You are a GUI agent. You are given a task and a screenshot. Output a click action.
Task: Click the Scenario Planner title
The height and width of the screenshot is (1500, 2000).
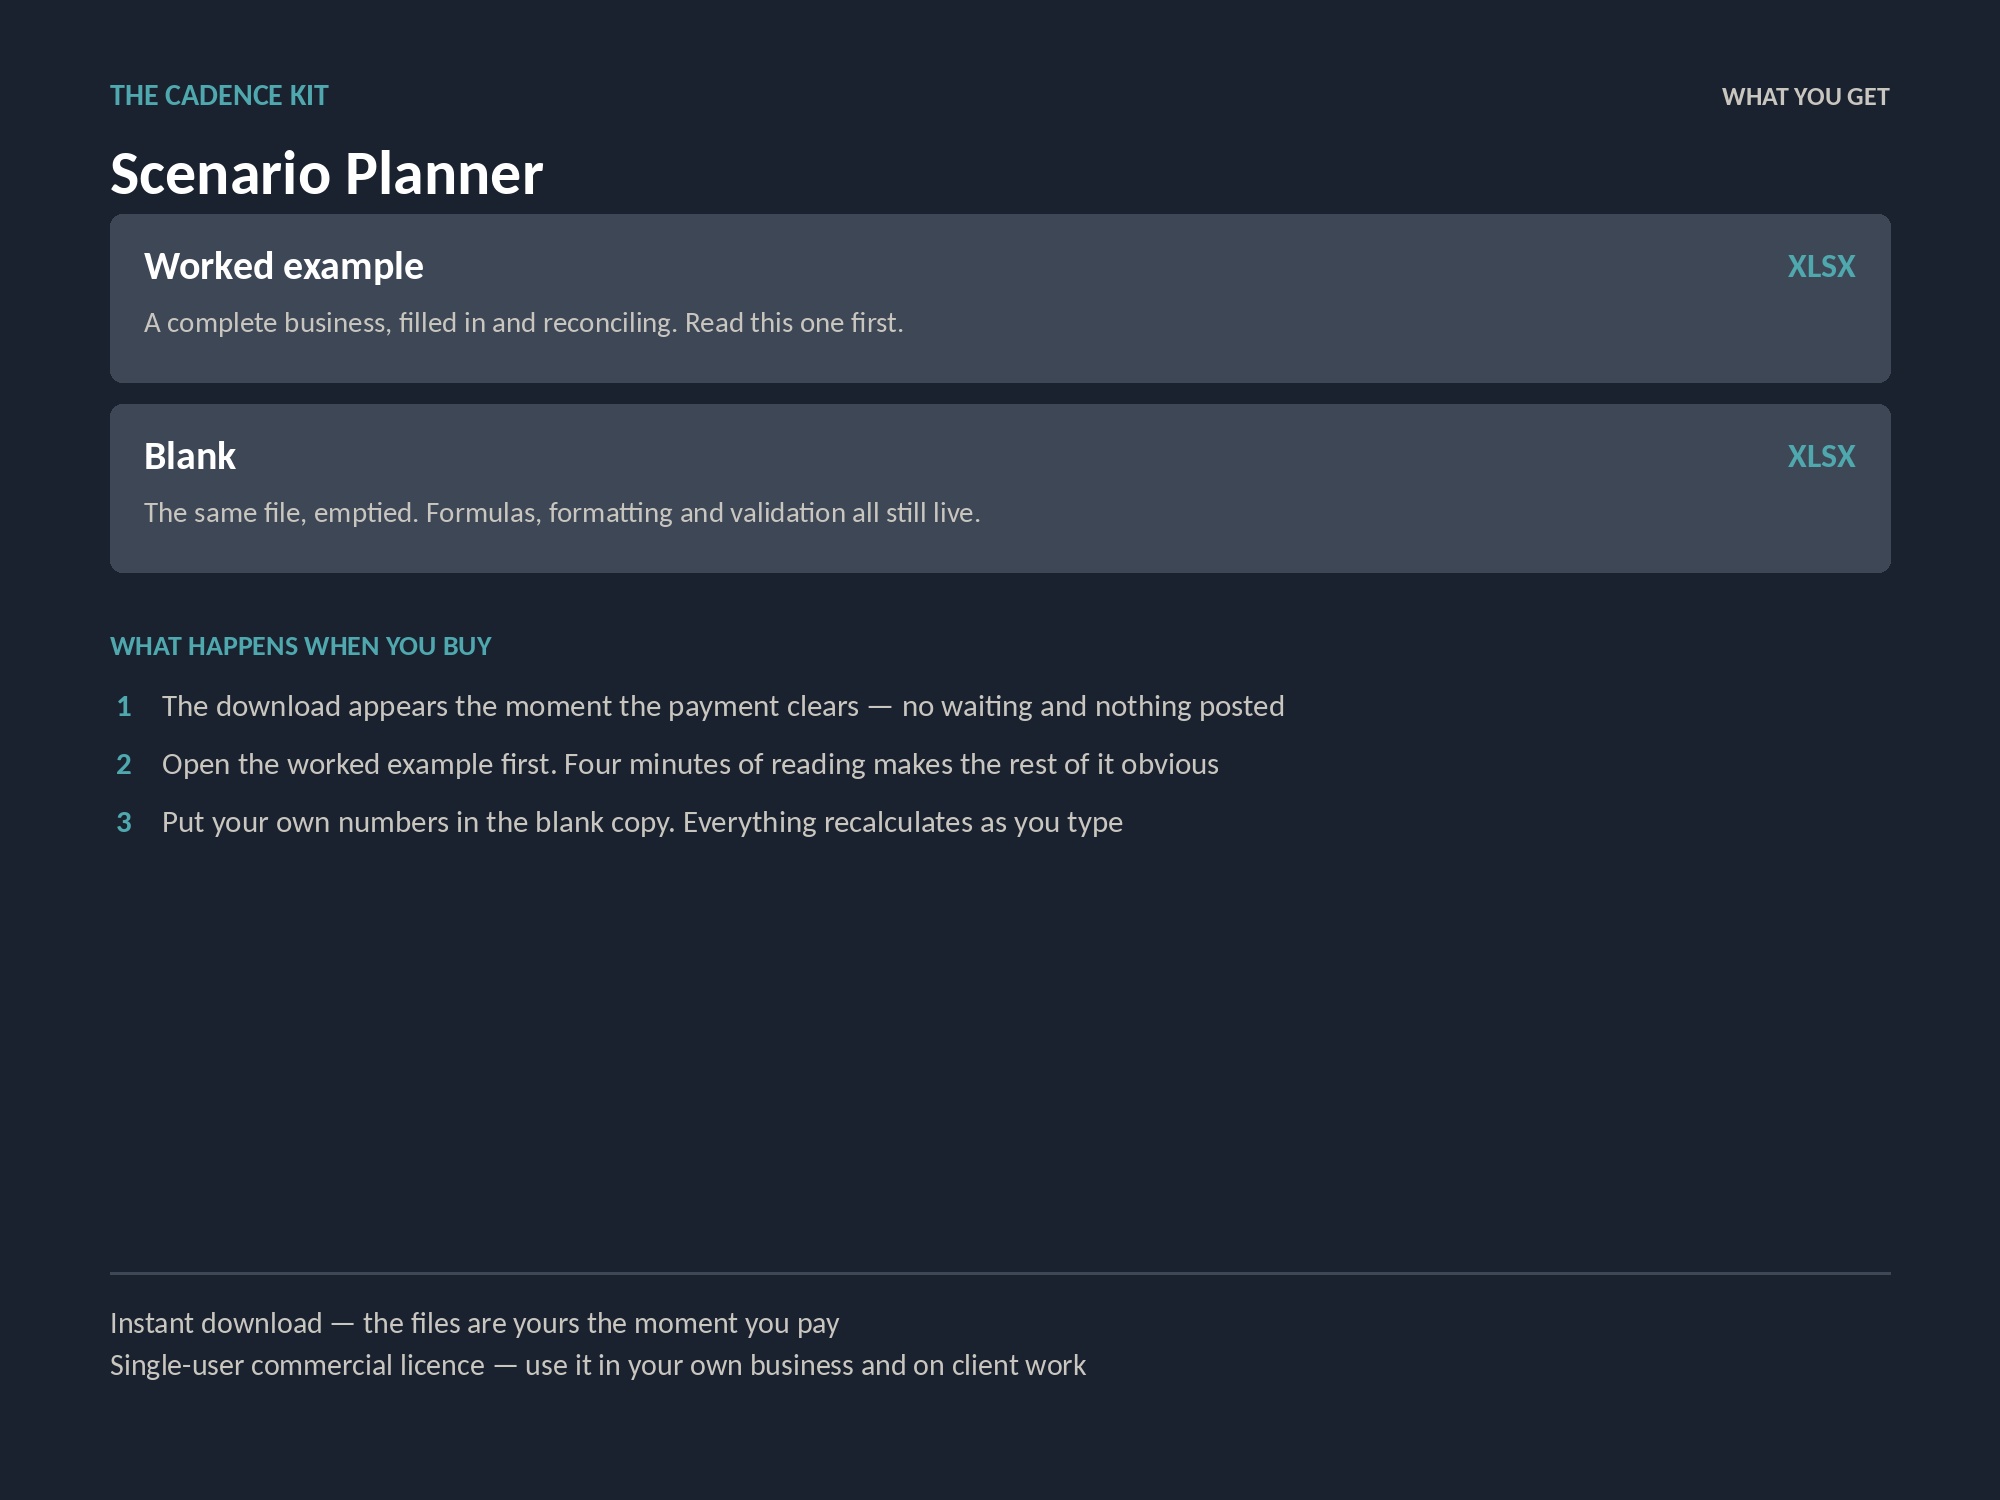[326, 174]
